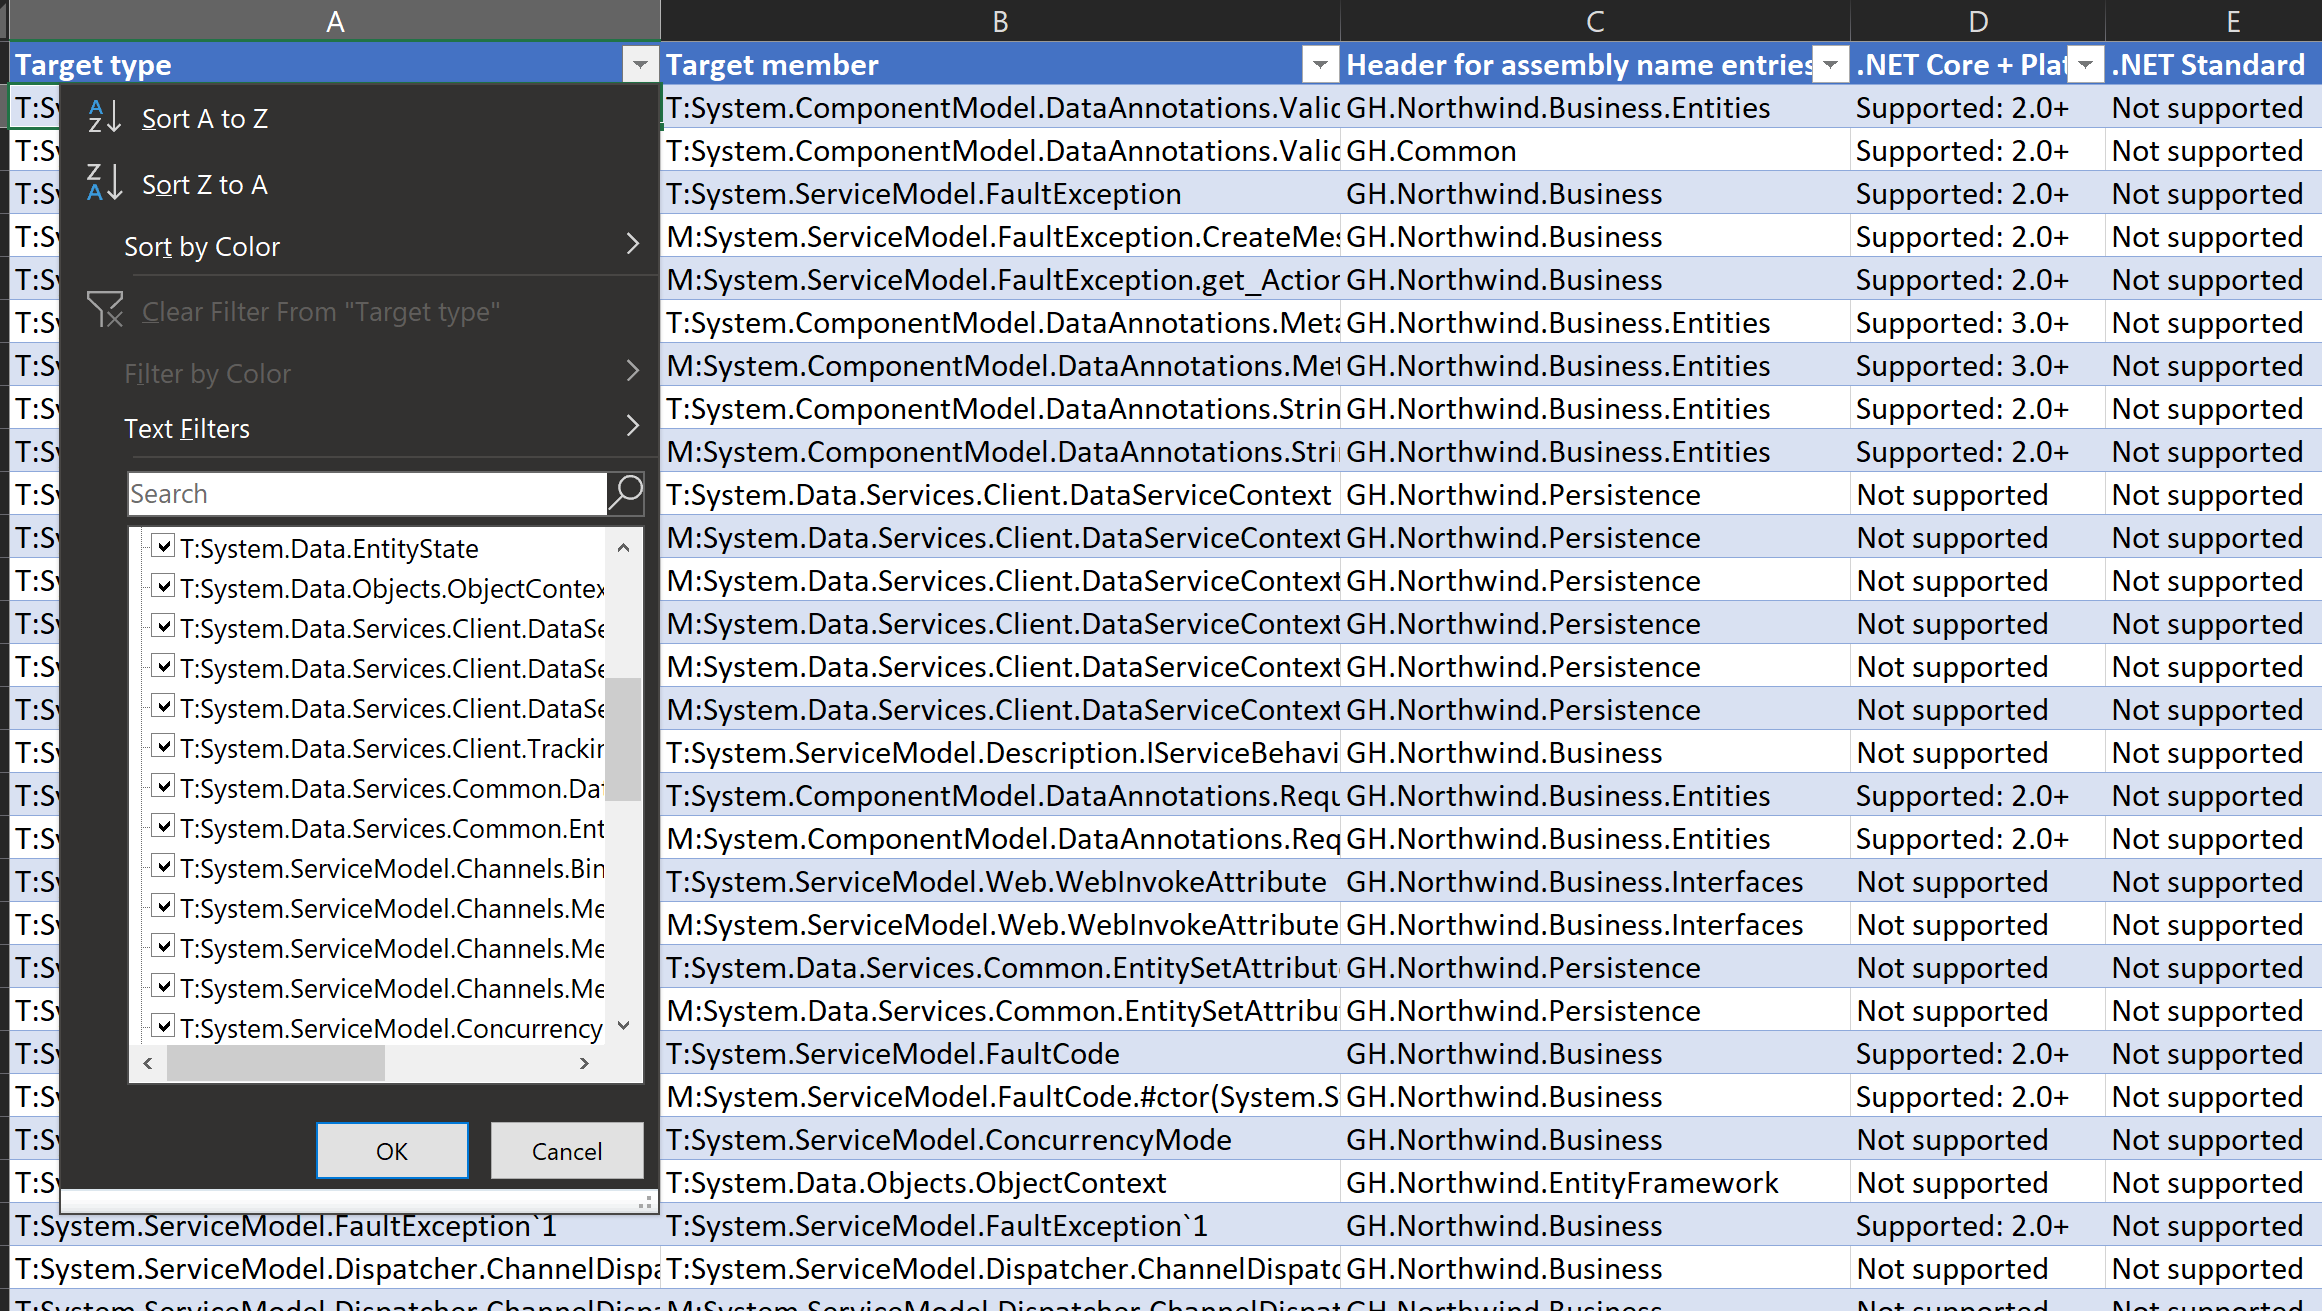Click T:System.ServiceModel.FaultCode cell
Viewport: 2322px width, 1311px height.
pos(1000,1054)
